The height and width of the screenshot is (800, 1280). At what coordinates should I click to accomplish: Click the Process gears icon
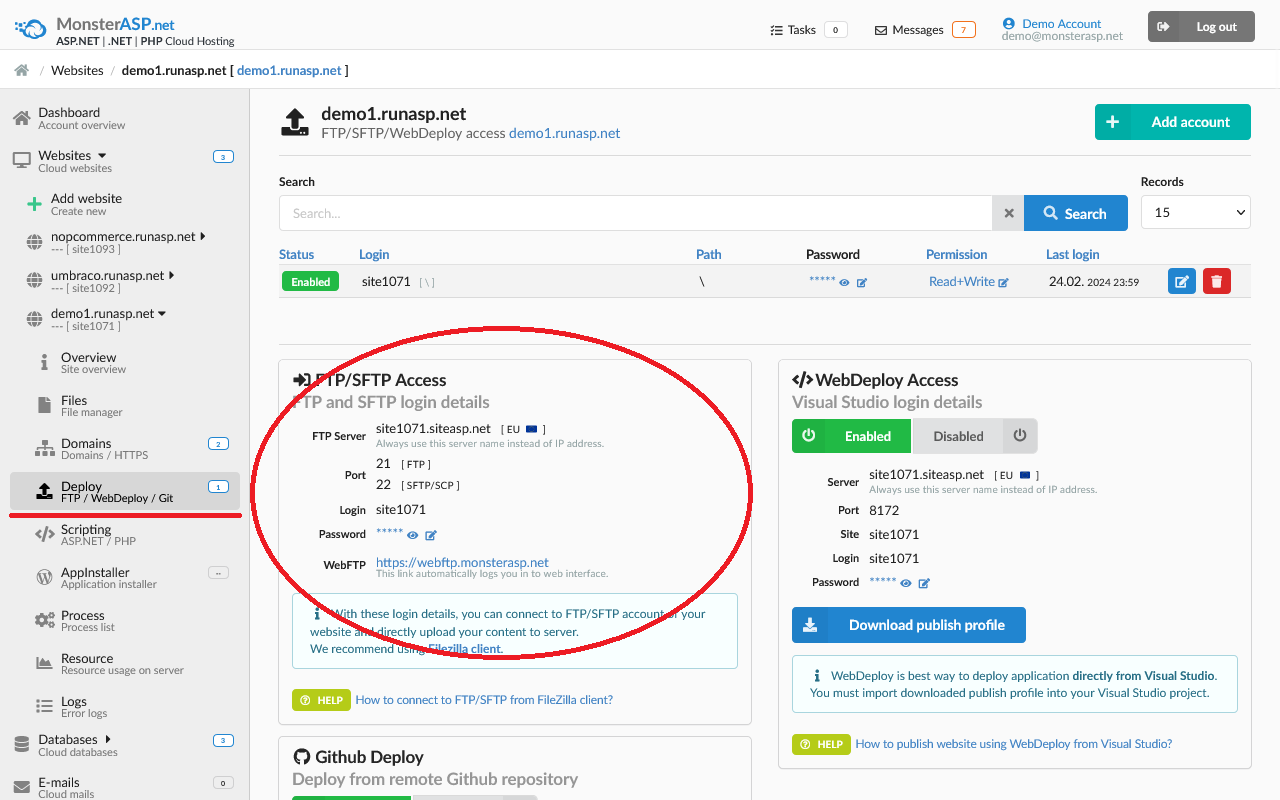pyautogui.click(x=45, y=620)
